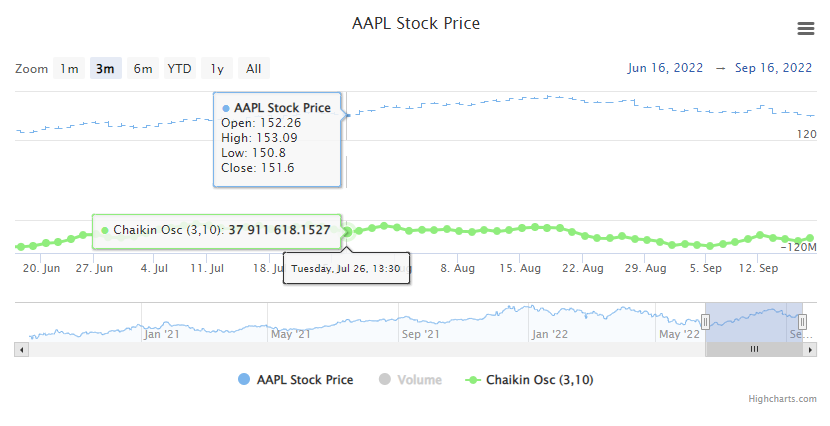Click the AAPL legend blue circle marker
This screenshot has height=426, width=830.
point(245,380)
